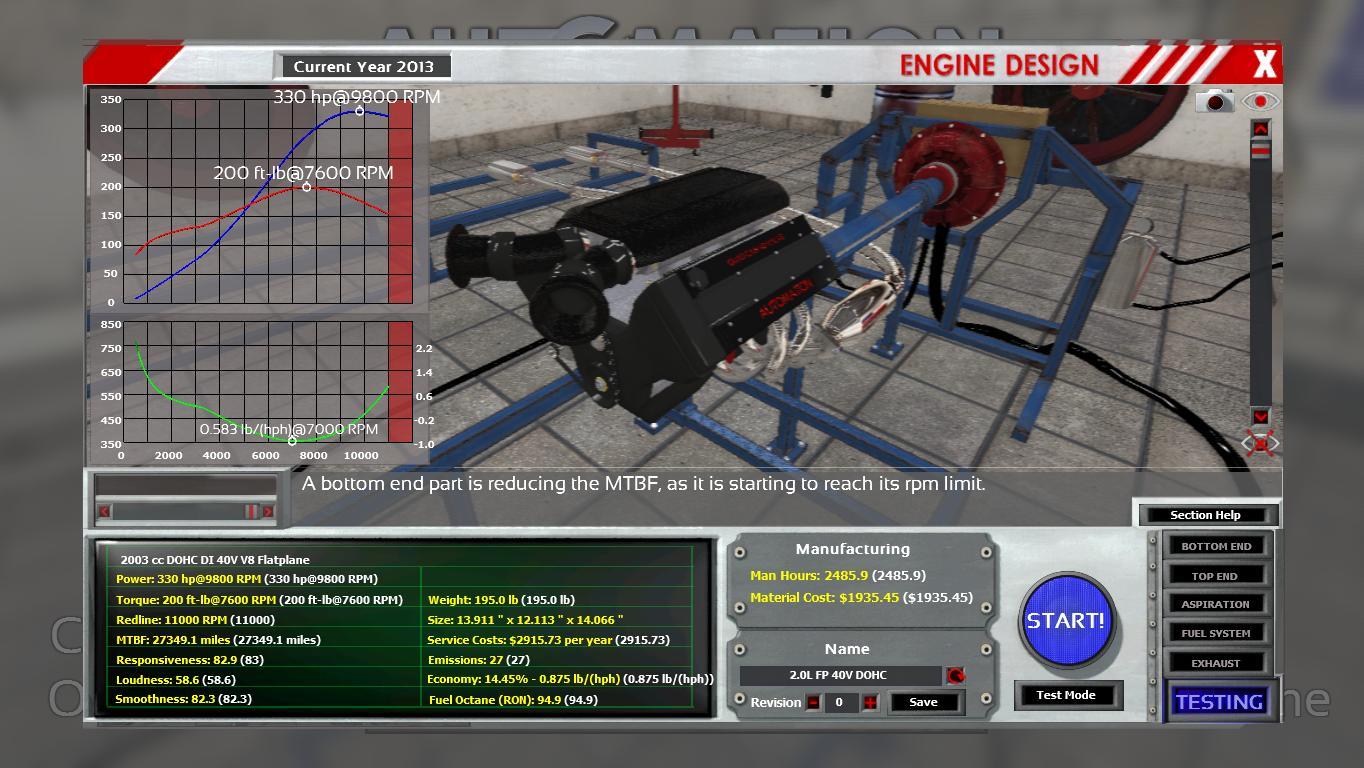
Task: Open the Bottom End tab
Action: (1215, 546)
